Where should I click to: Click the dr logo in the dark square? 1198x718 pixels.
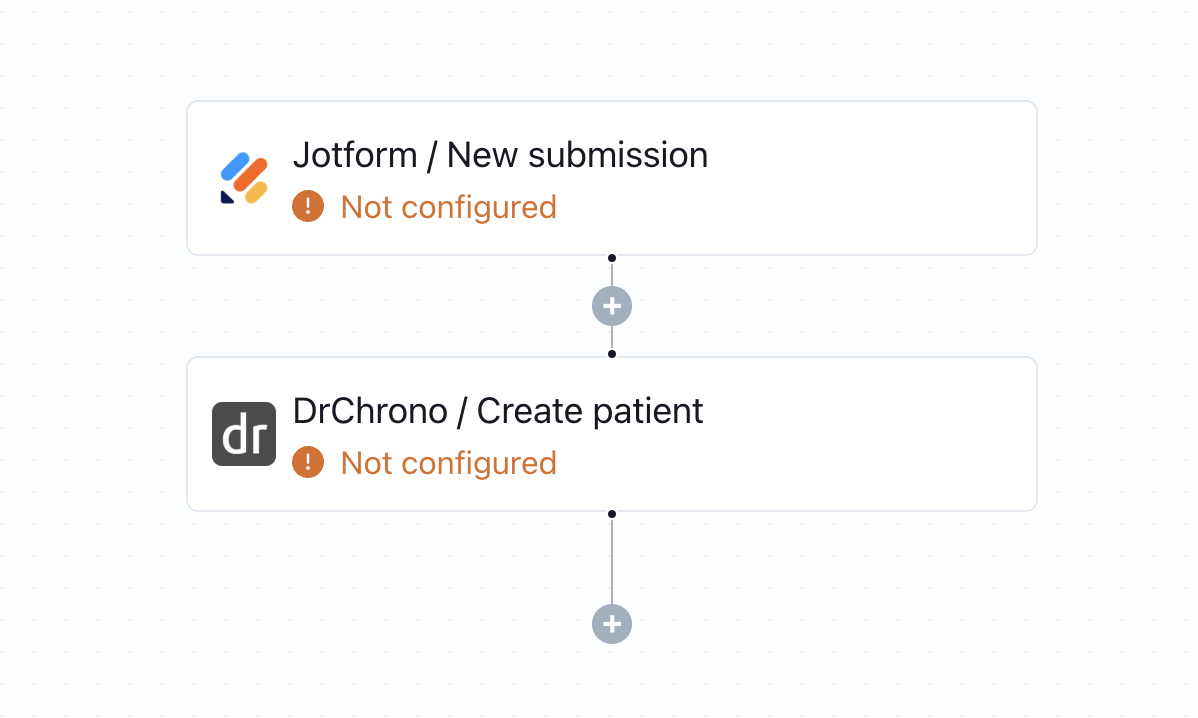pyautogui.click(x=243, y=434)
